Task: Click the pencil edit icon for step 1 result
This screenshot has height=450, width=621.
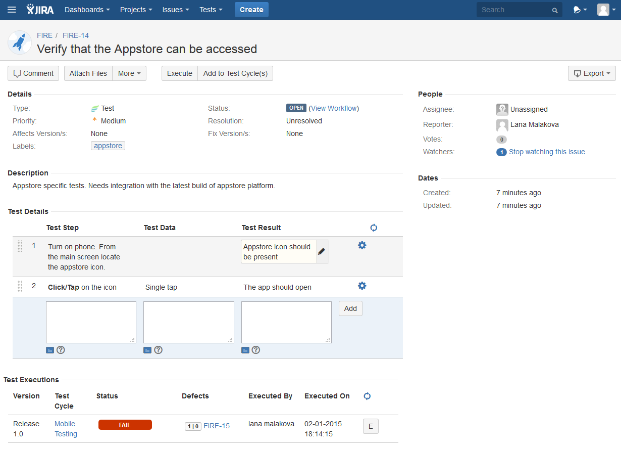Action: pyautogui.click(x=322, y=251)
